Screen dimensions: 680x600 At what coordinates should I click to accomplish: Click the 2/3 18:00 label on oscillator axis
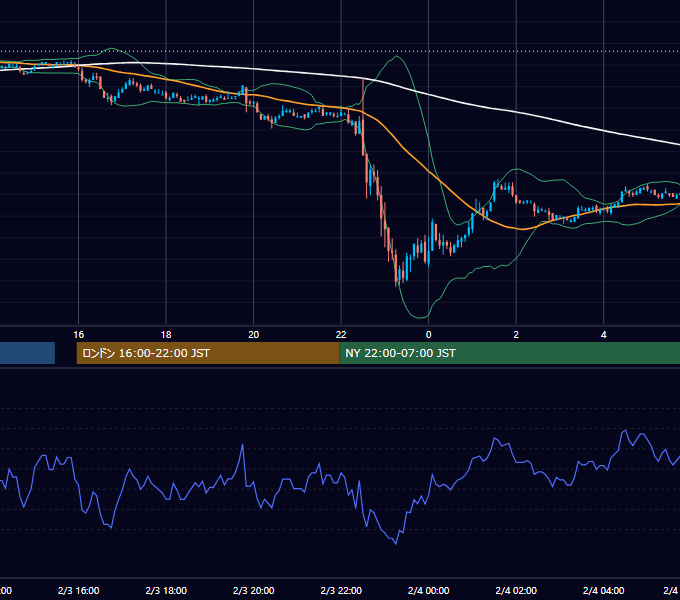click(166, 590)
